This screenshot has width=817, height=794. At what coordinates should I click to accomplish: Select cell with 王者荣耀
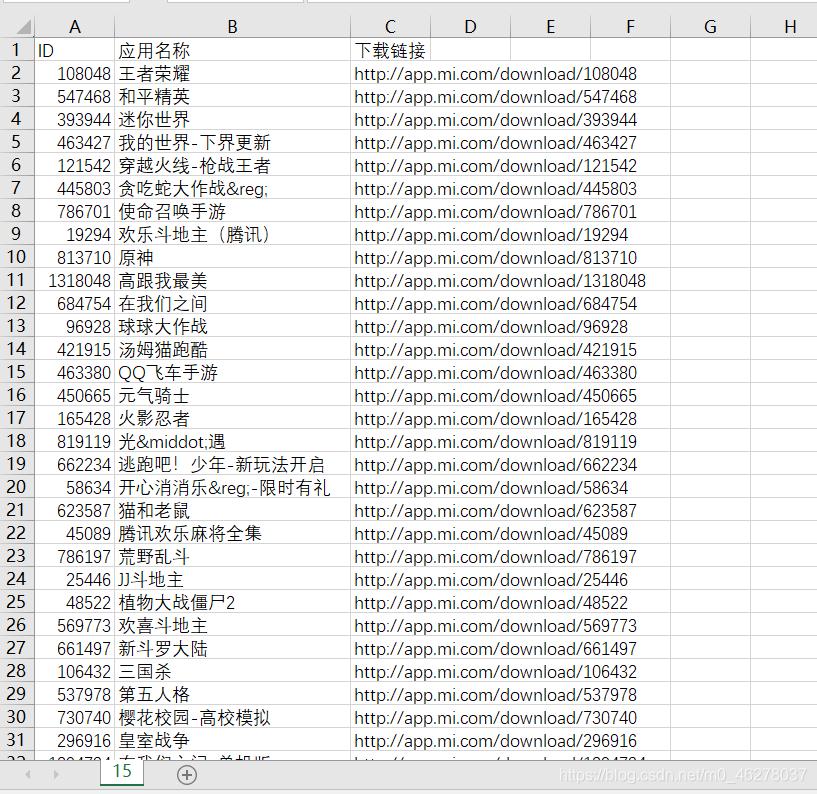click(x=232, y=73)
